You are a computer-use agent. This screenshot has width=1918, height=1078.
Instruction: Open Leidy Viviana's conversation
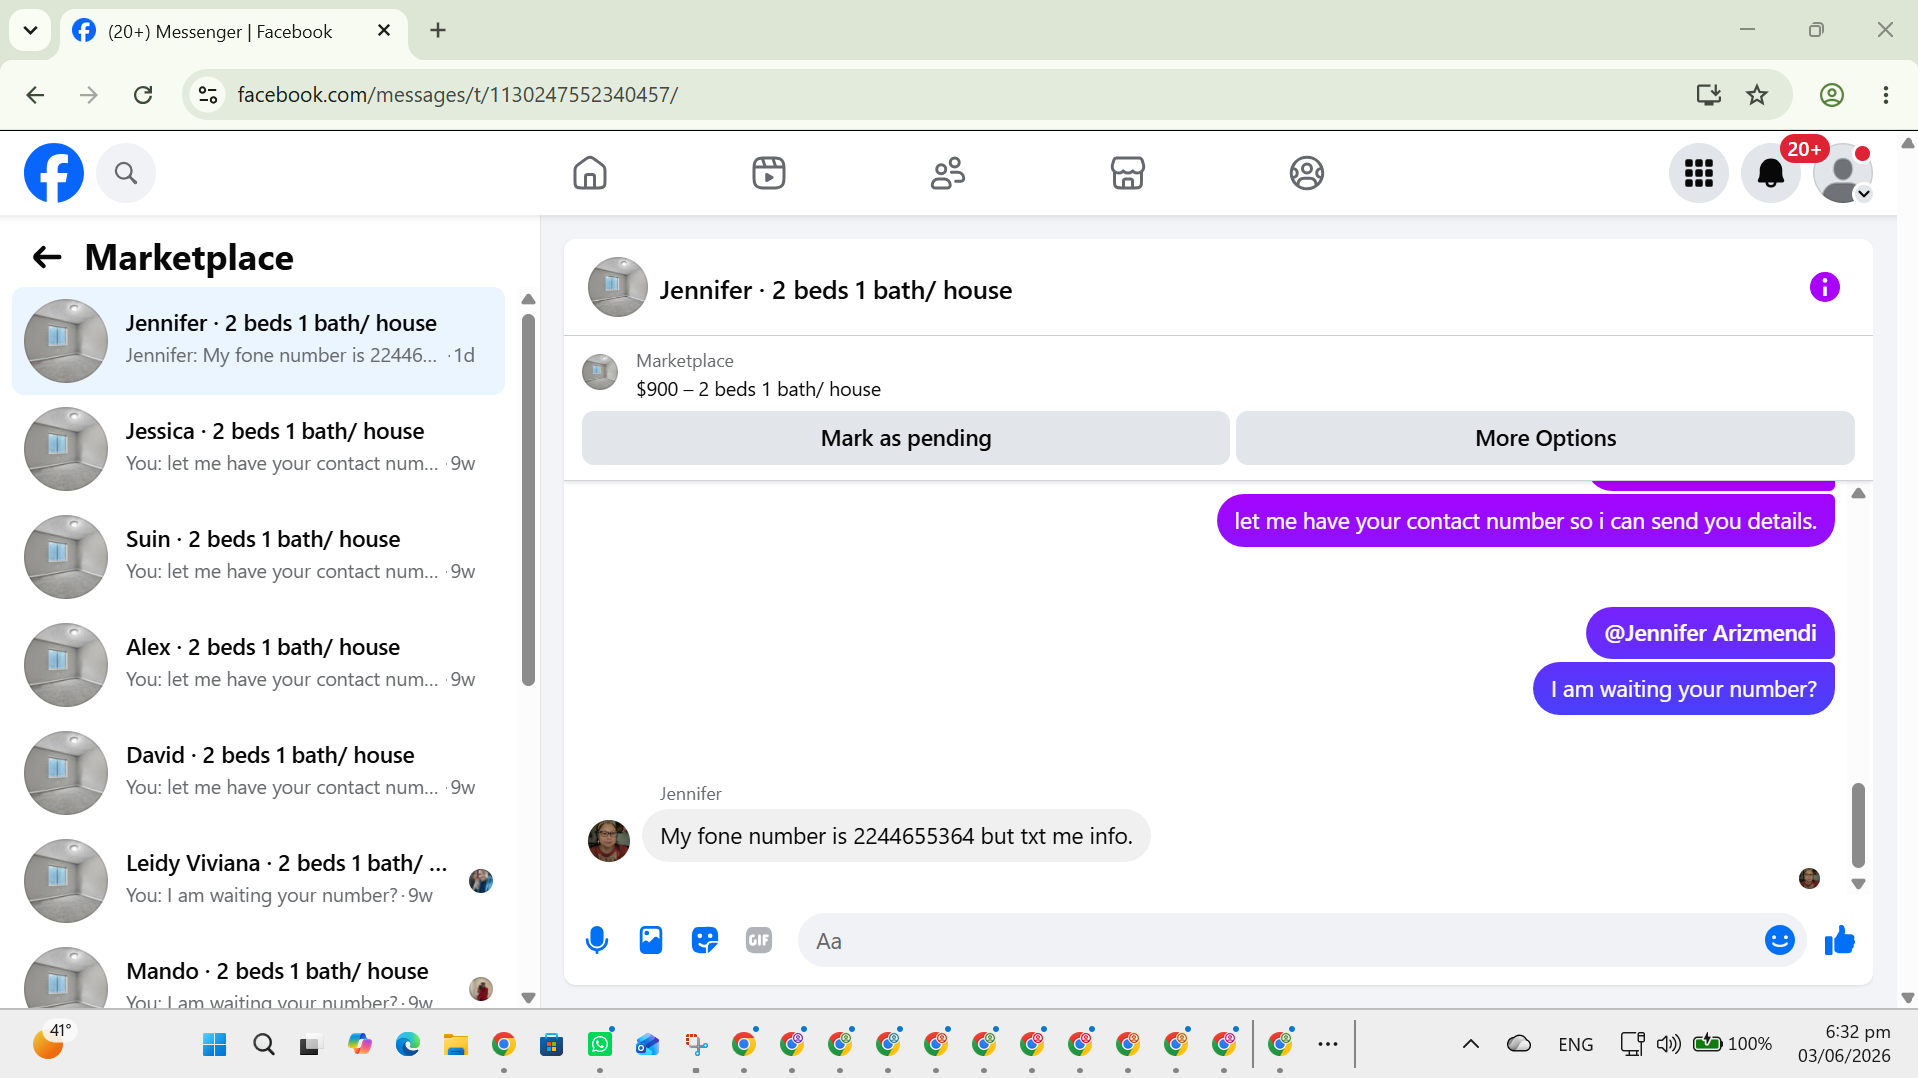pos(258,881)
